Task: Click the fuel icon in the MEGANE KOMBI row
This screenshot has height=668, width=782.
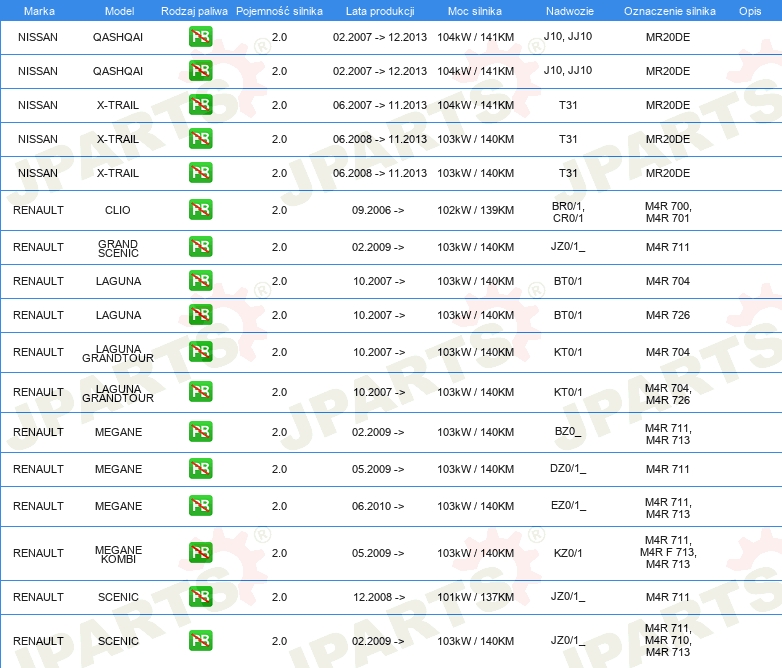Action: [200, 552]
